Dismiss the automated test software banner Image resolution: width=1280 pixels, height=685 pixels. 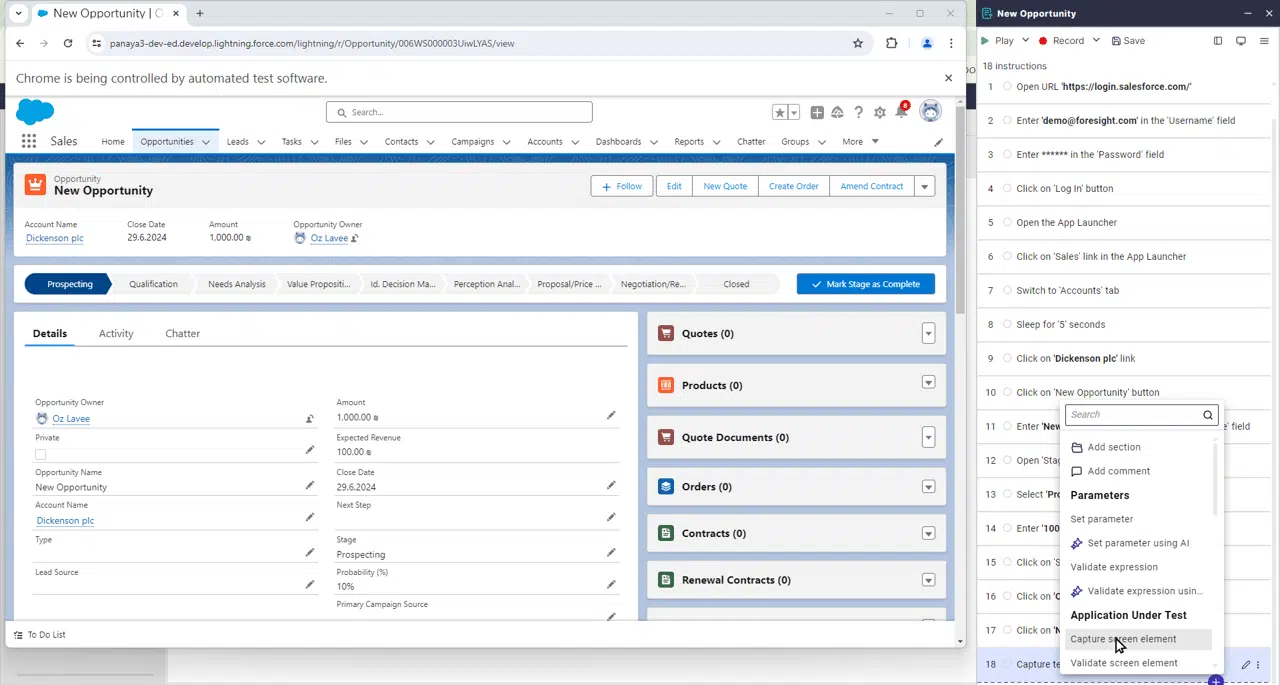(948, 78)
